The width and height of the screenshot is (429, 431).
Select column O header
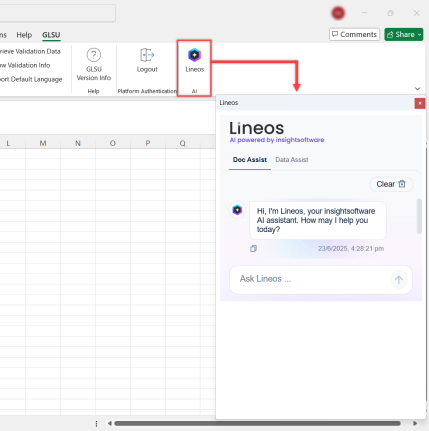click(113, 143)
